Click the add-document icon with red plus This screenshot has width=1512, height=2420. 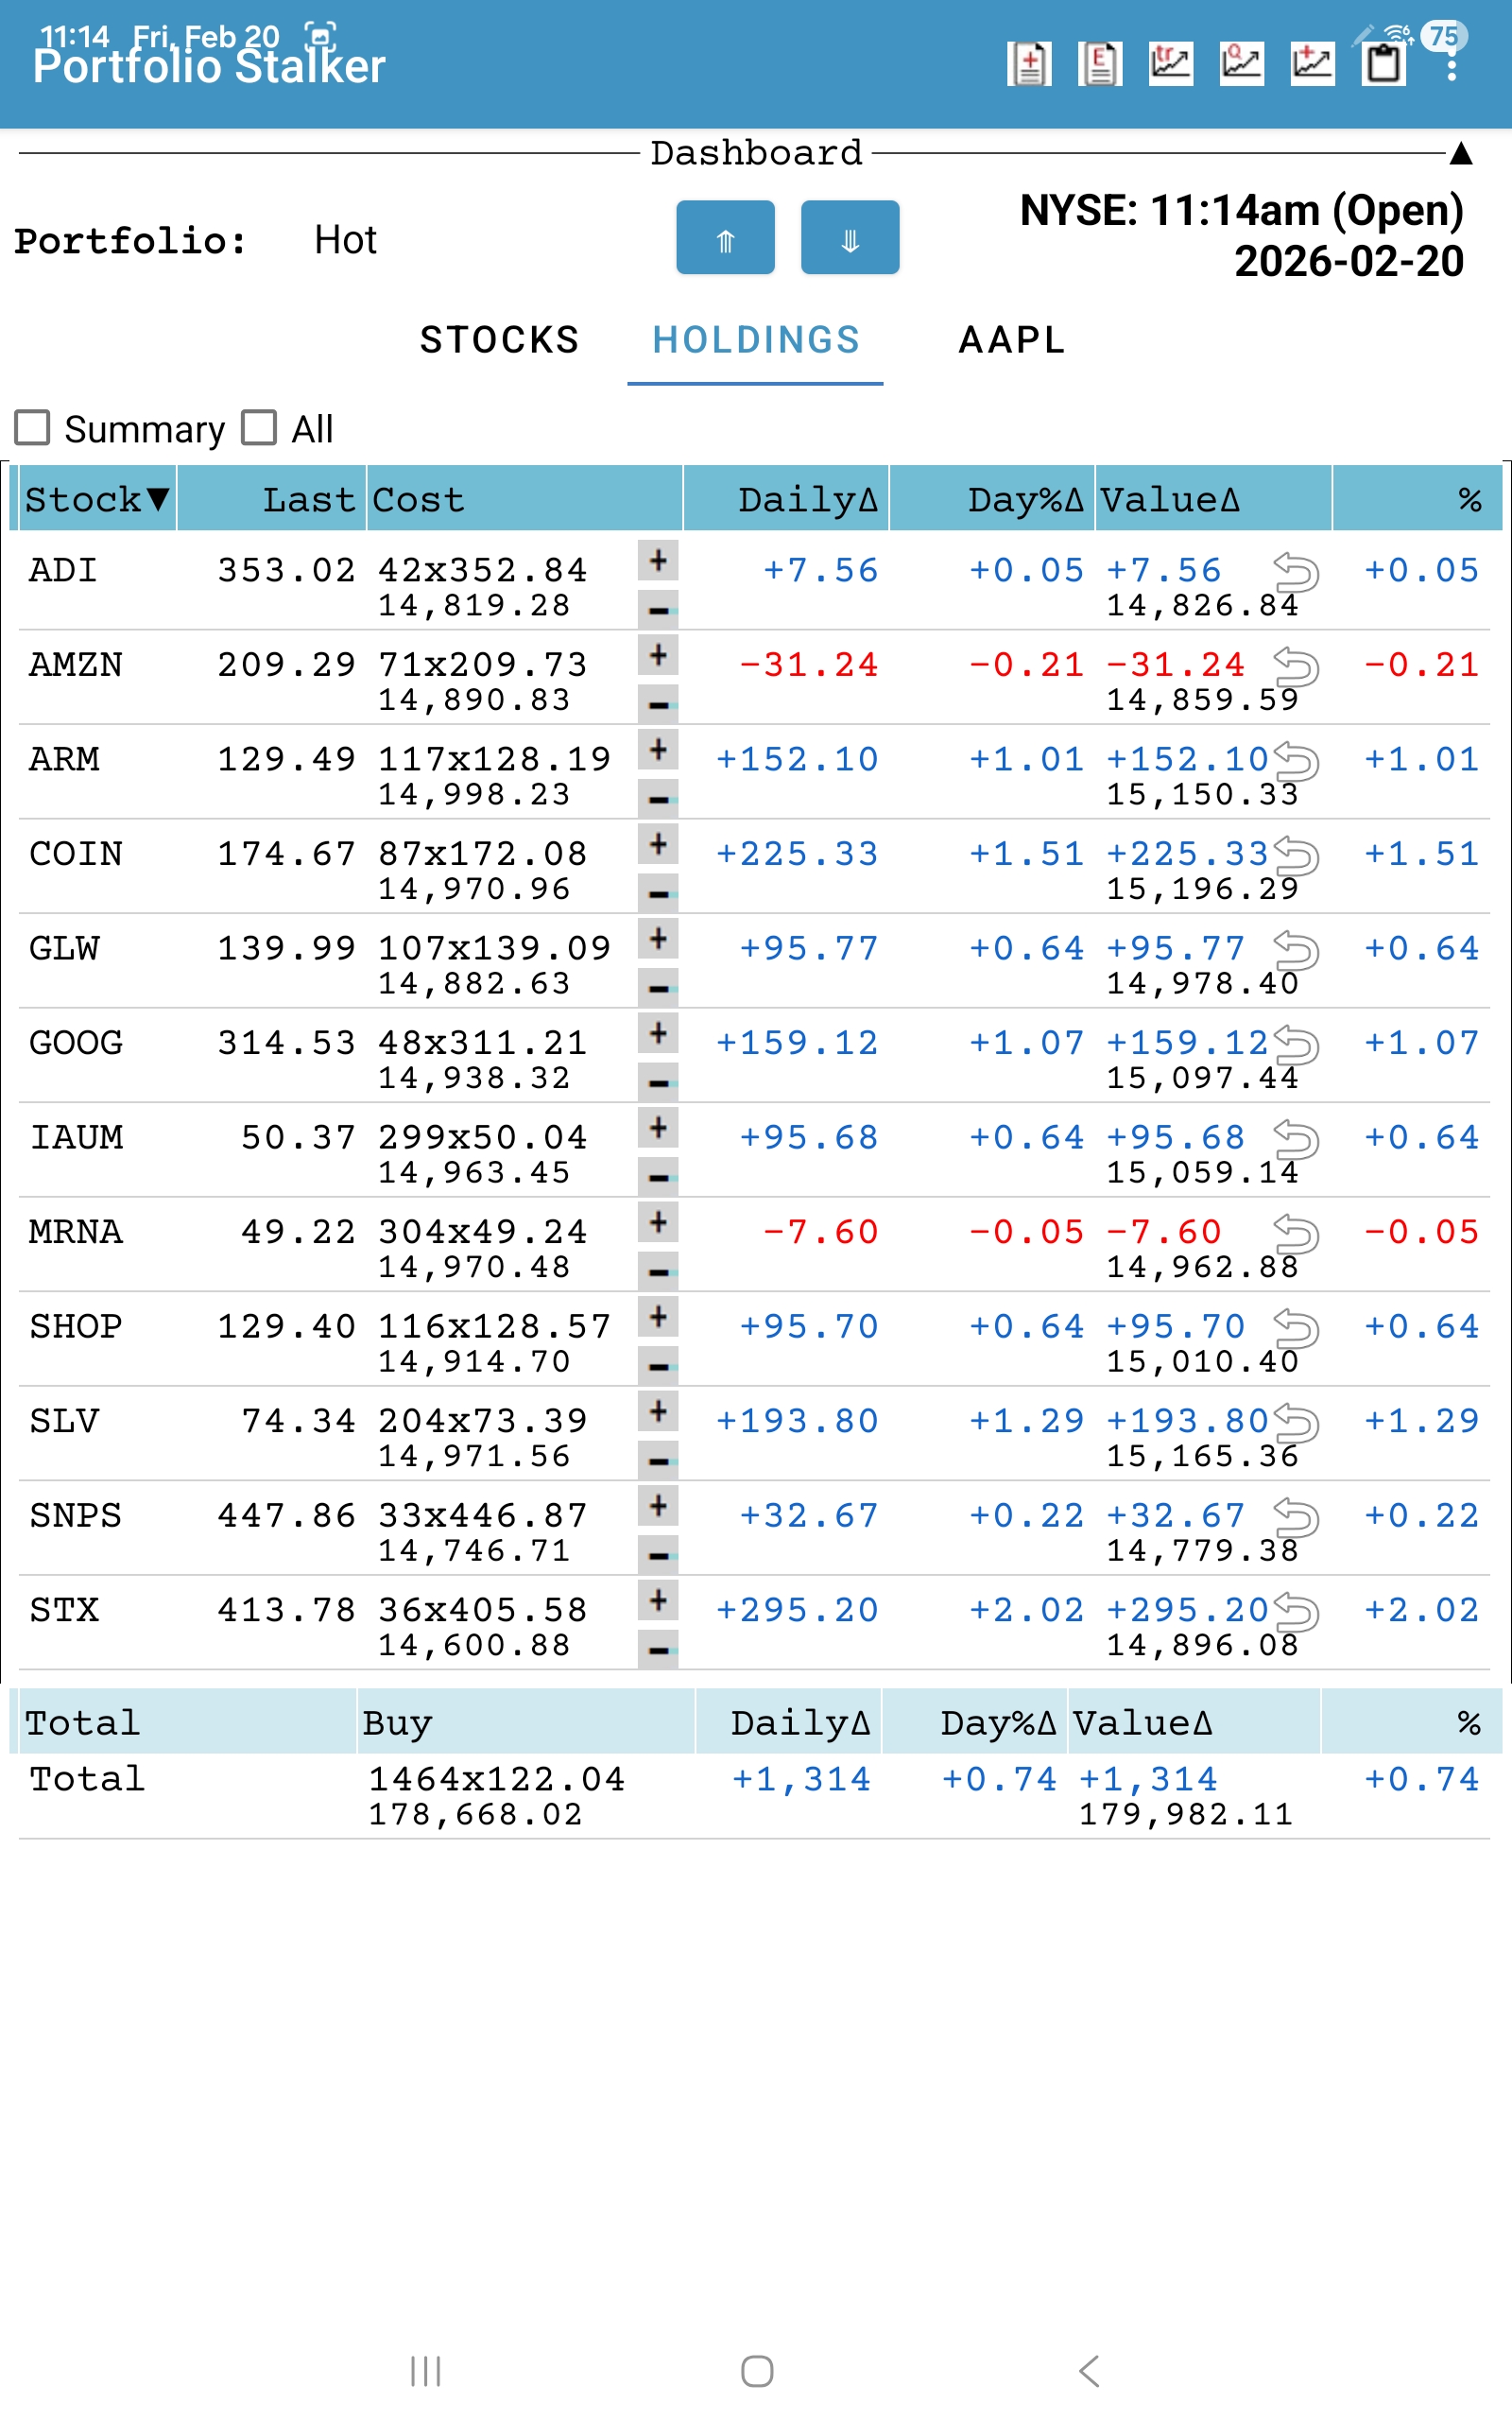coord(1029,65)
